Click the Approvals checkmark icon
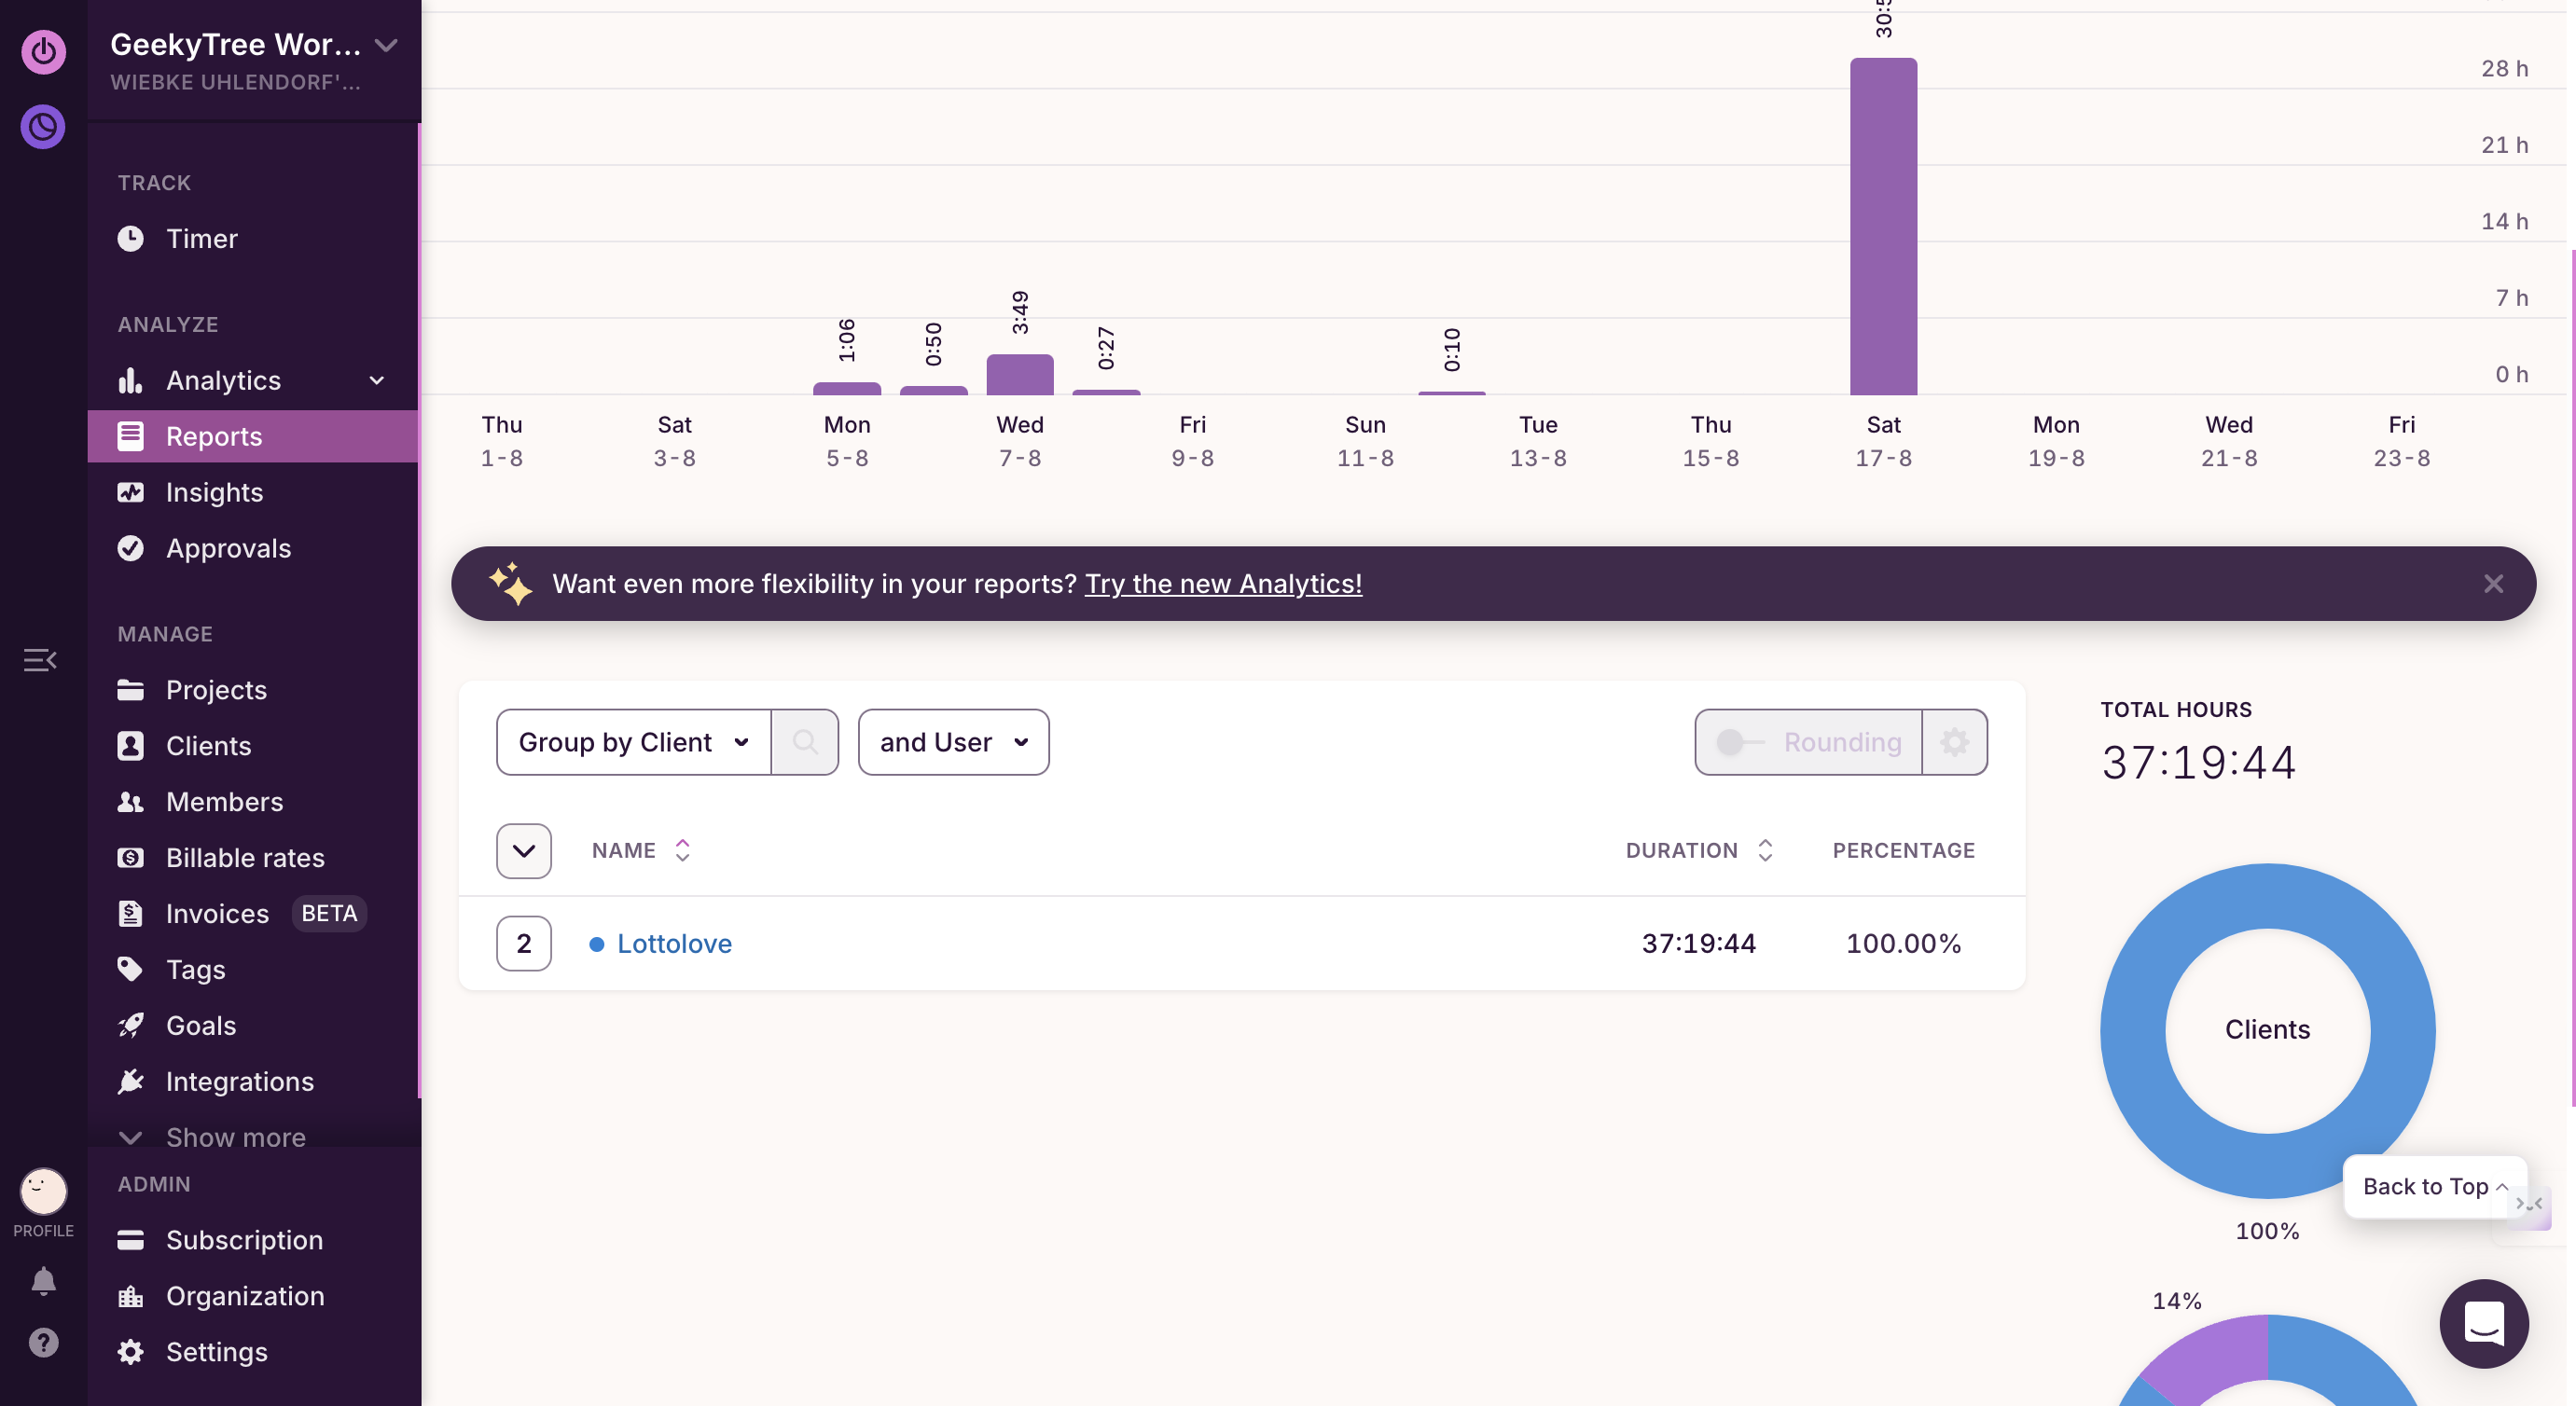Viewport: 2576px width, 1406px height. tap(130, 548)
